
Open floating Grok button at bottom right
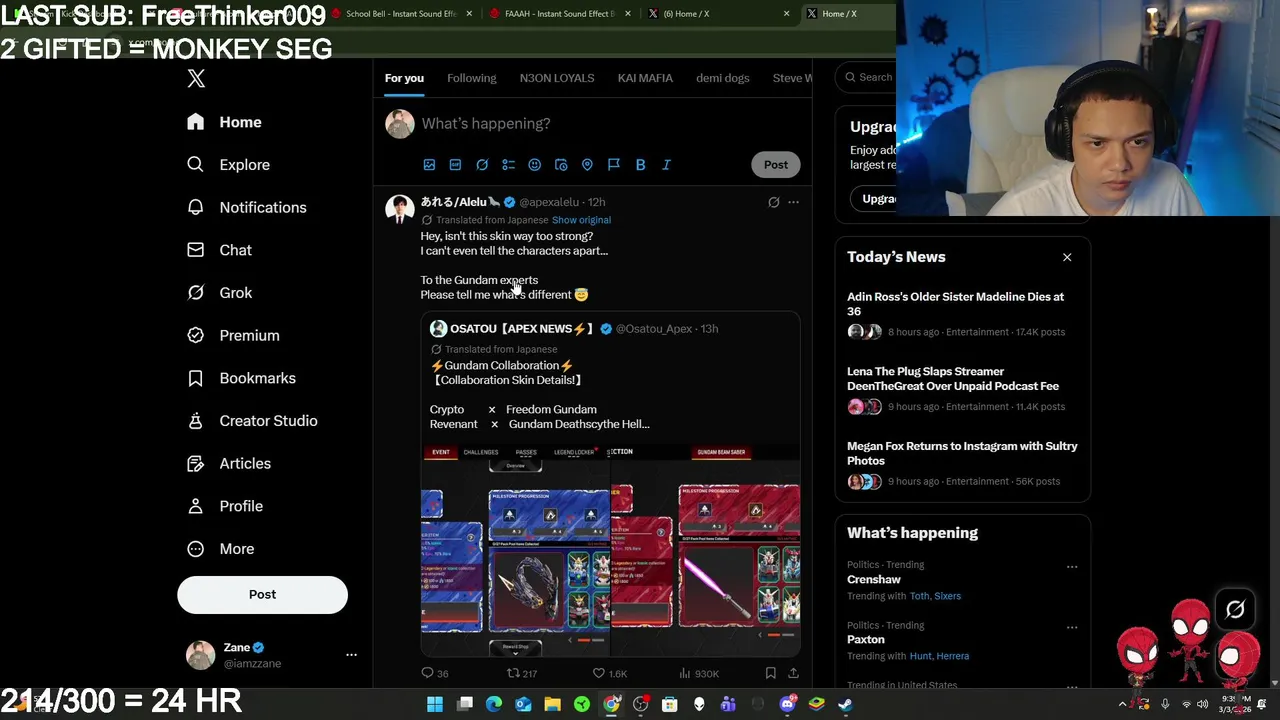point(1235,610)
